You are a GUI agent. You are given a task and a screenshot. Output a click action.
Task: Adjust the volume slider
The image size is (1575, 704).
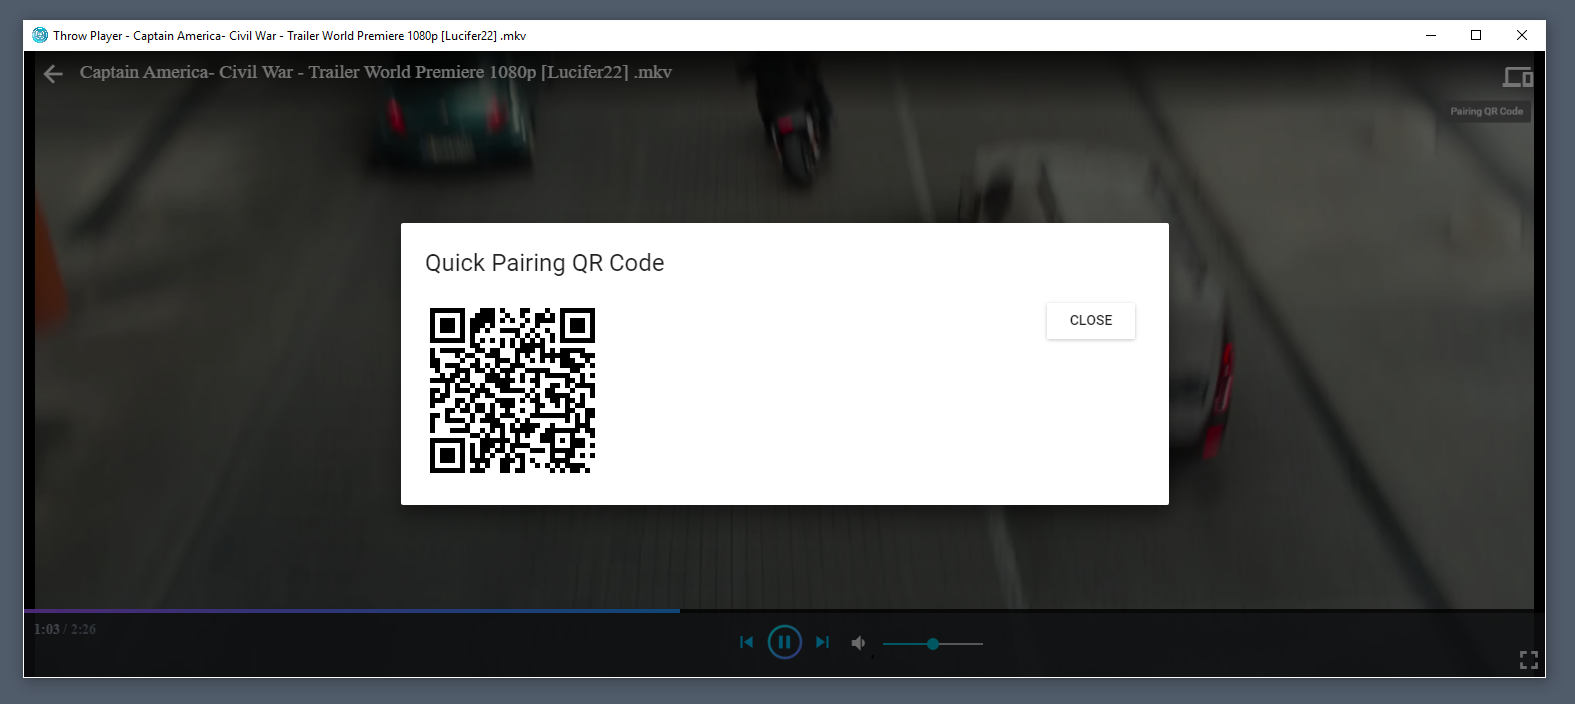point(933,644)
